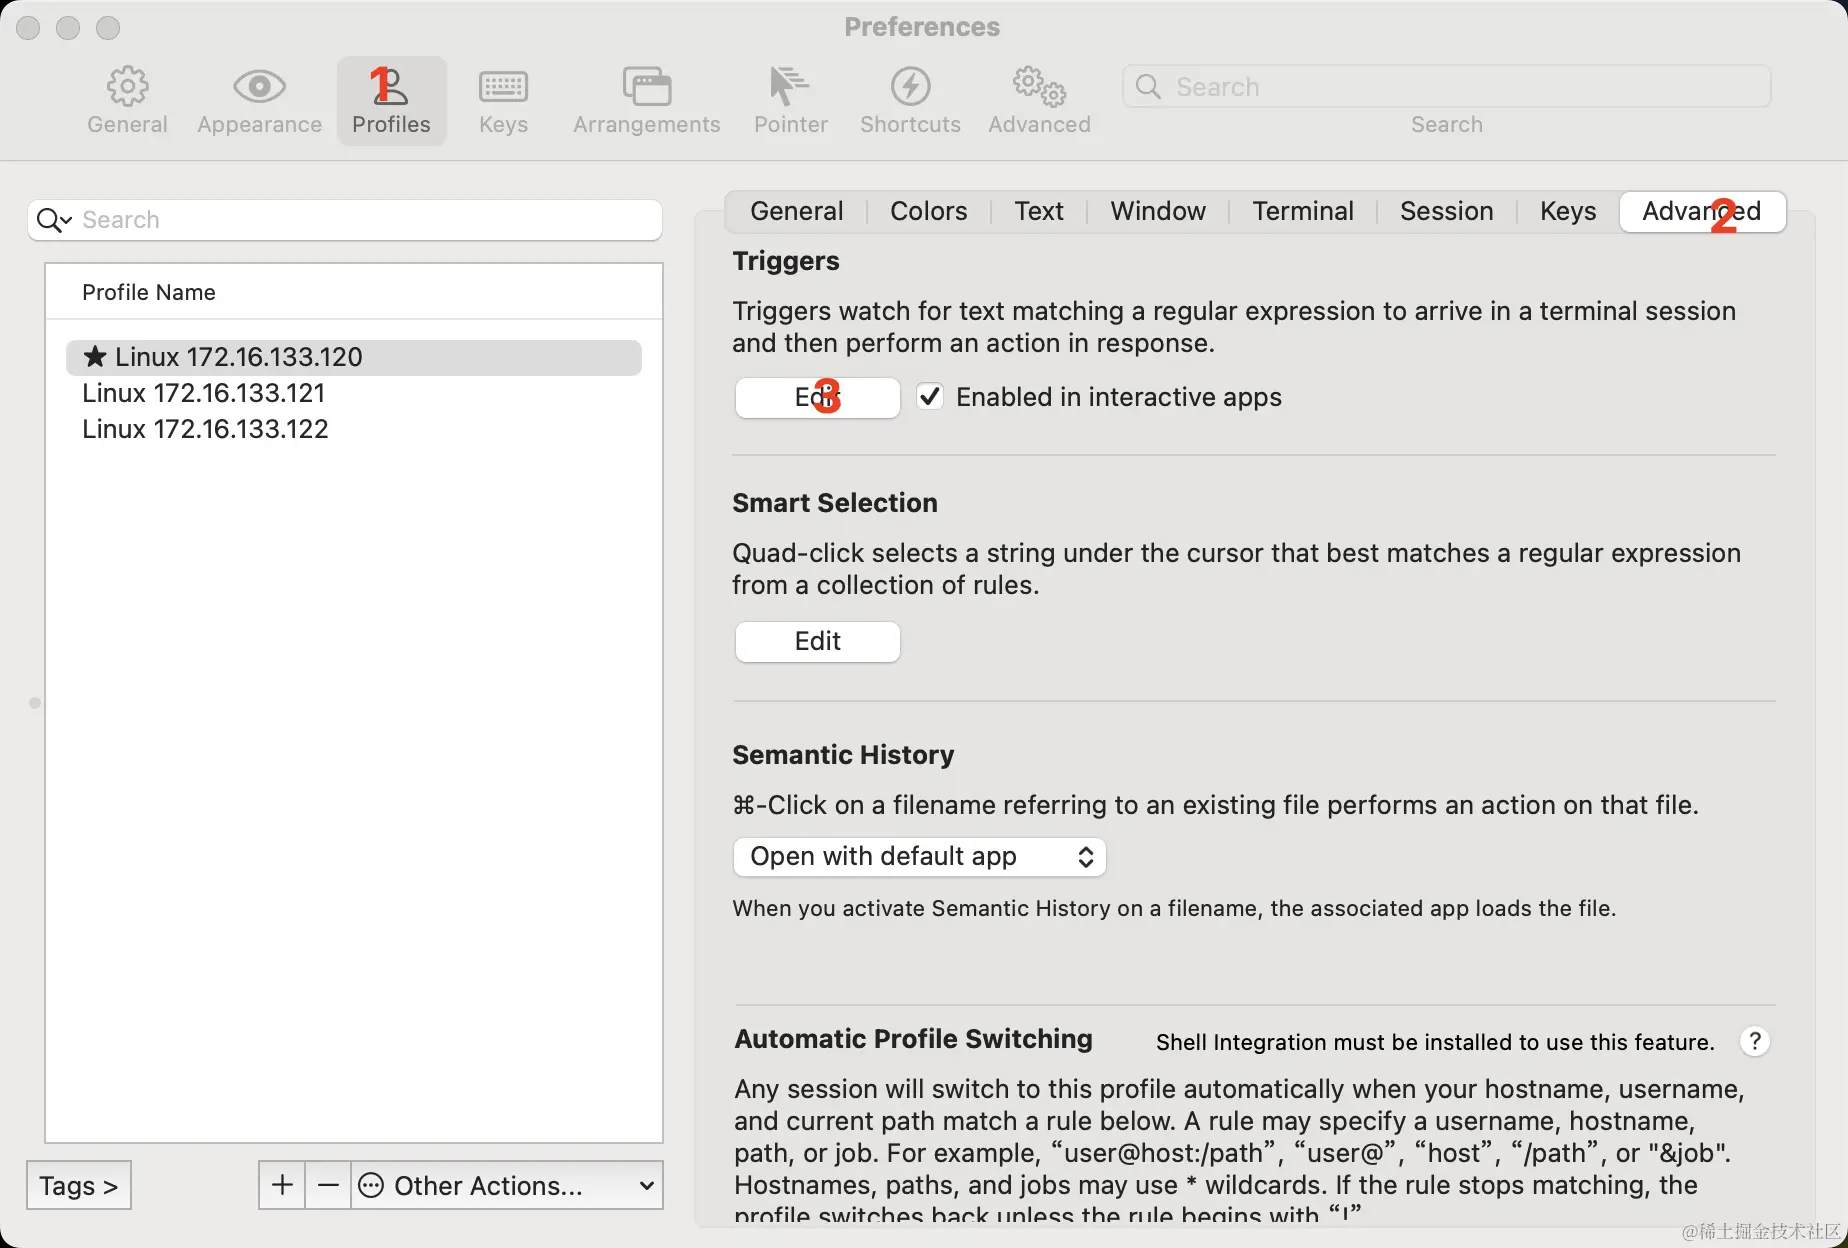Image resolution: width=1848 pixels, height=1248 pixels.
Task: Click Edit button under Triggers
Action: 817,397
